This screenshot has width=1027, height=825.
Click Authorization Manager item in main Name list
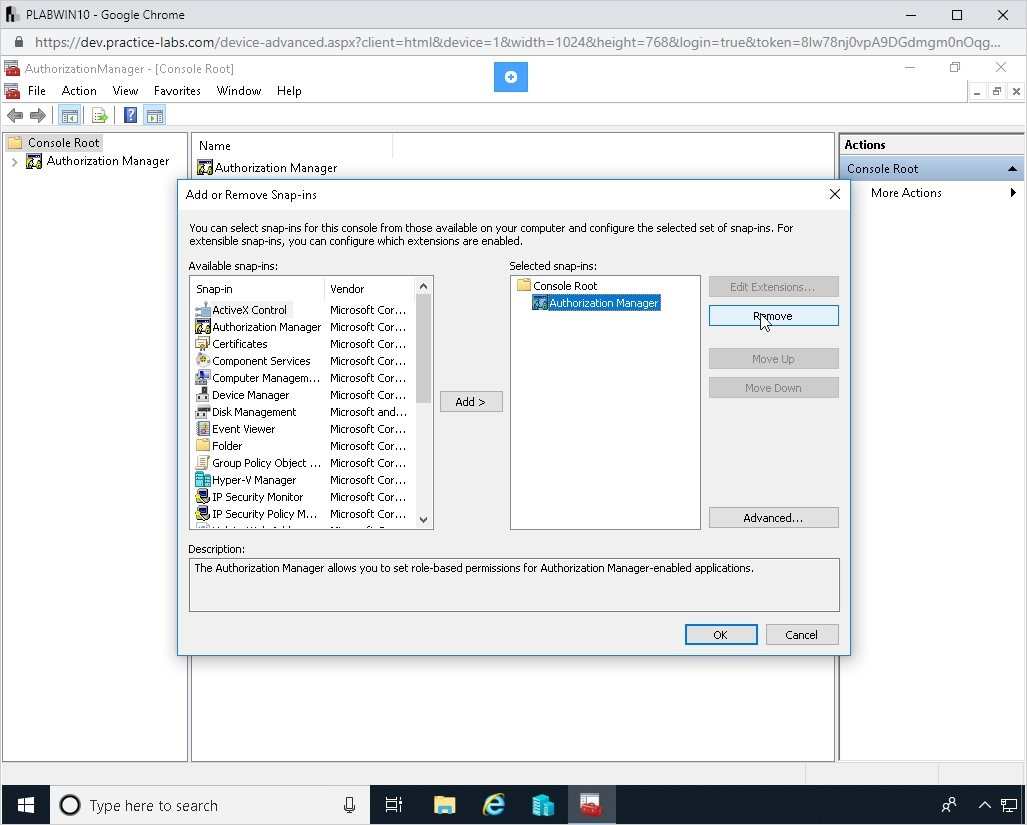coord(267,168)
